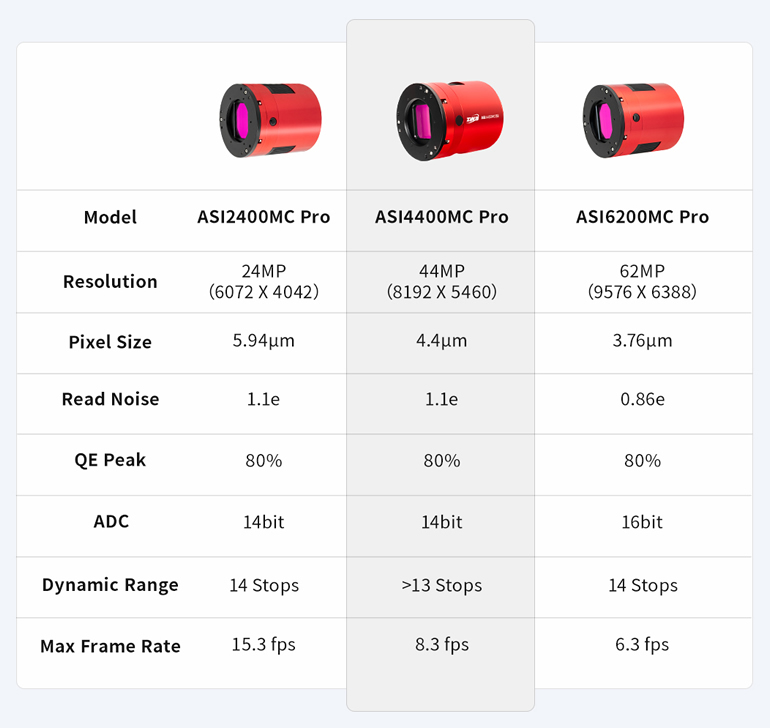770x728 pixels.
Task: Select the ASI2400MC Pro model name
Action: tap(263, 217)
